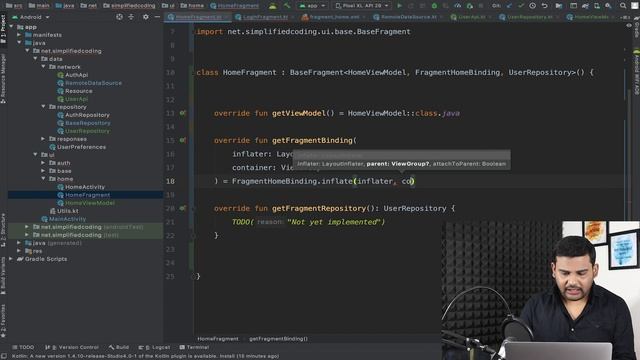Viewport: 640px width, 360px height.
Task: Collapse the repository folder
Action: pos(43,107)
